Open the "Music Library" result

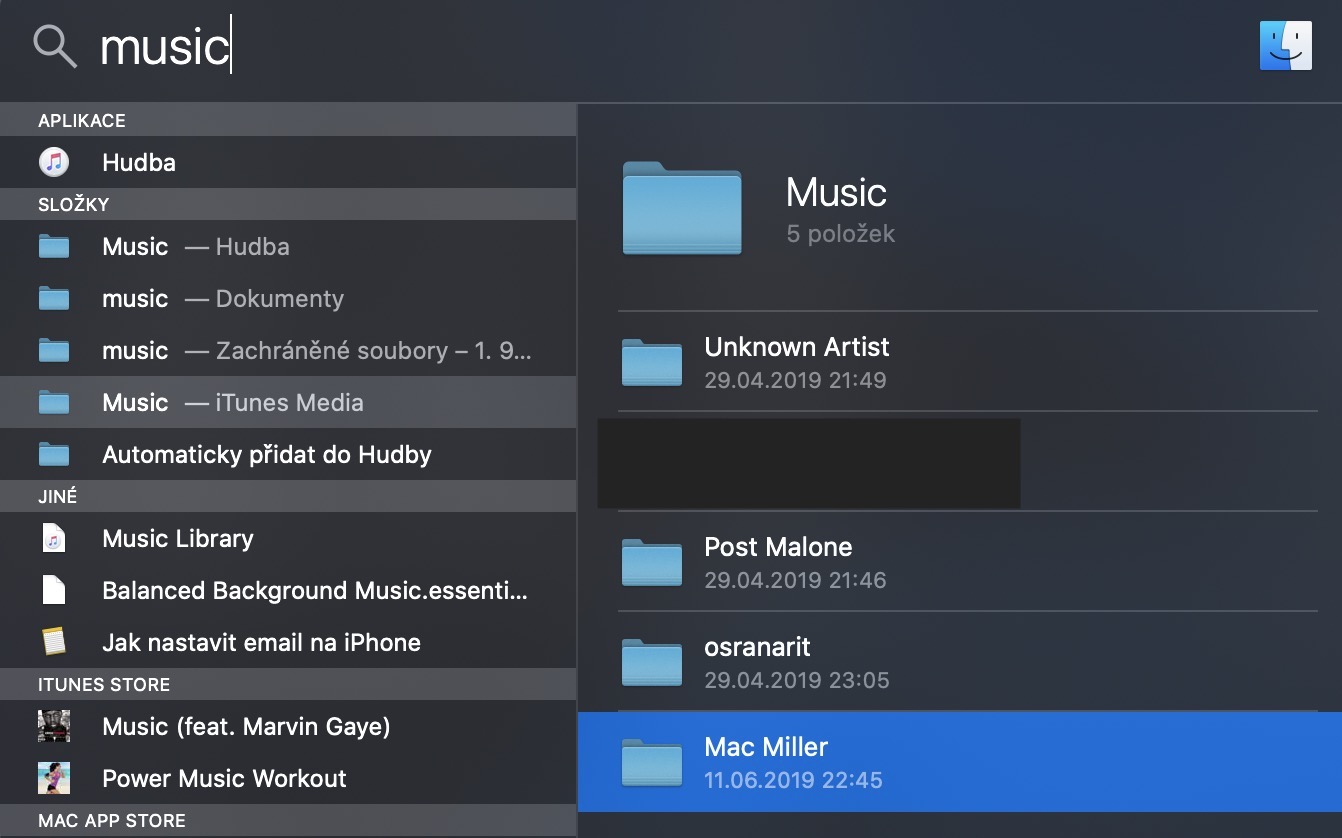pyautogui.click(x=288, y=538)
